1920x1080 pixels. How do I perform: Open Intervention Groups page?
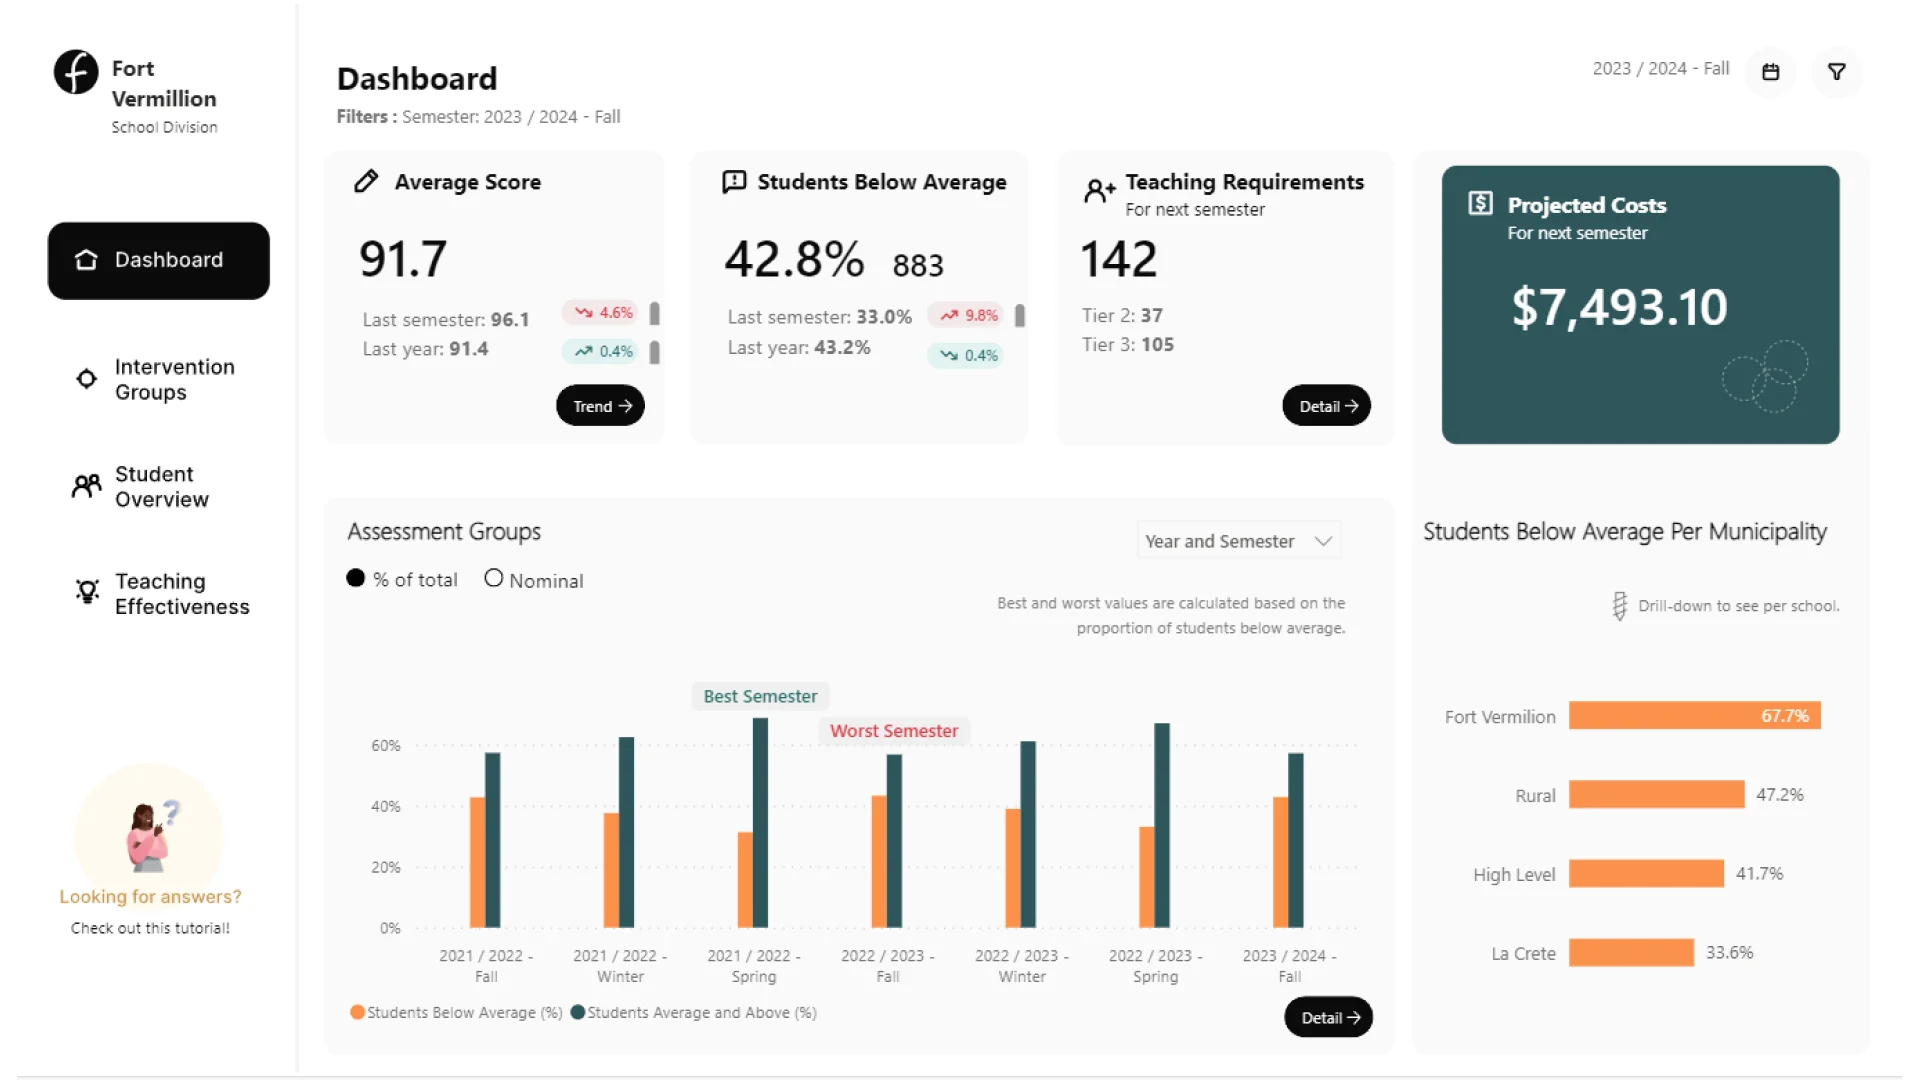click(159, 379)
